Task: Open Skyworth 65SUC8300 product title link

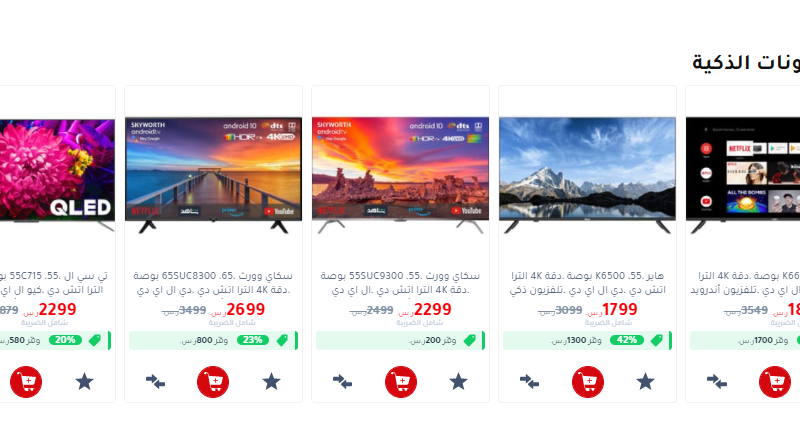Action: pos(213,283)
